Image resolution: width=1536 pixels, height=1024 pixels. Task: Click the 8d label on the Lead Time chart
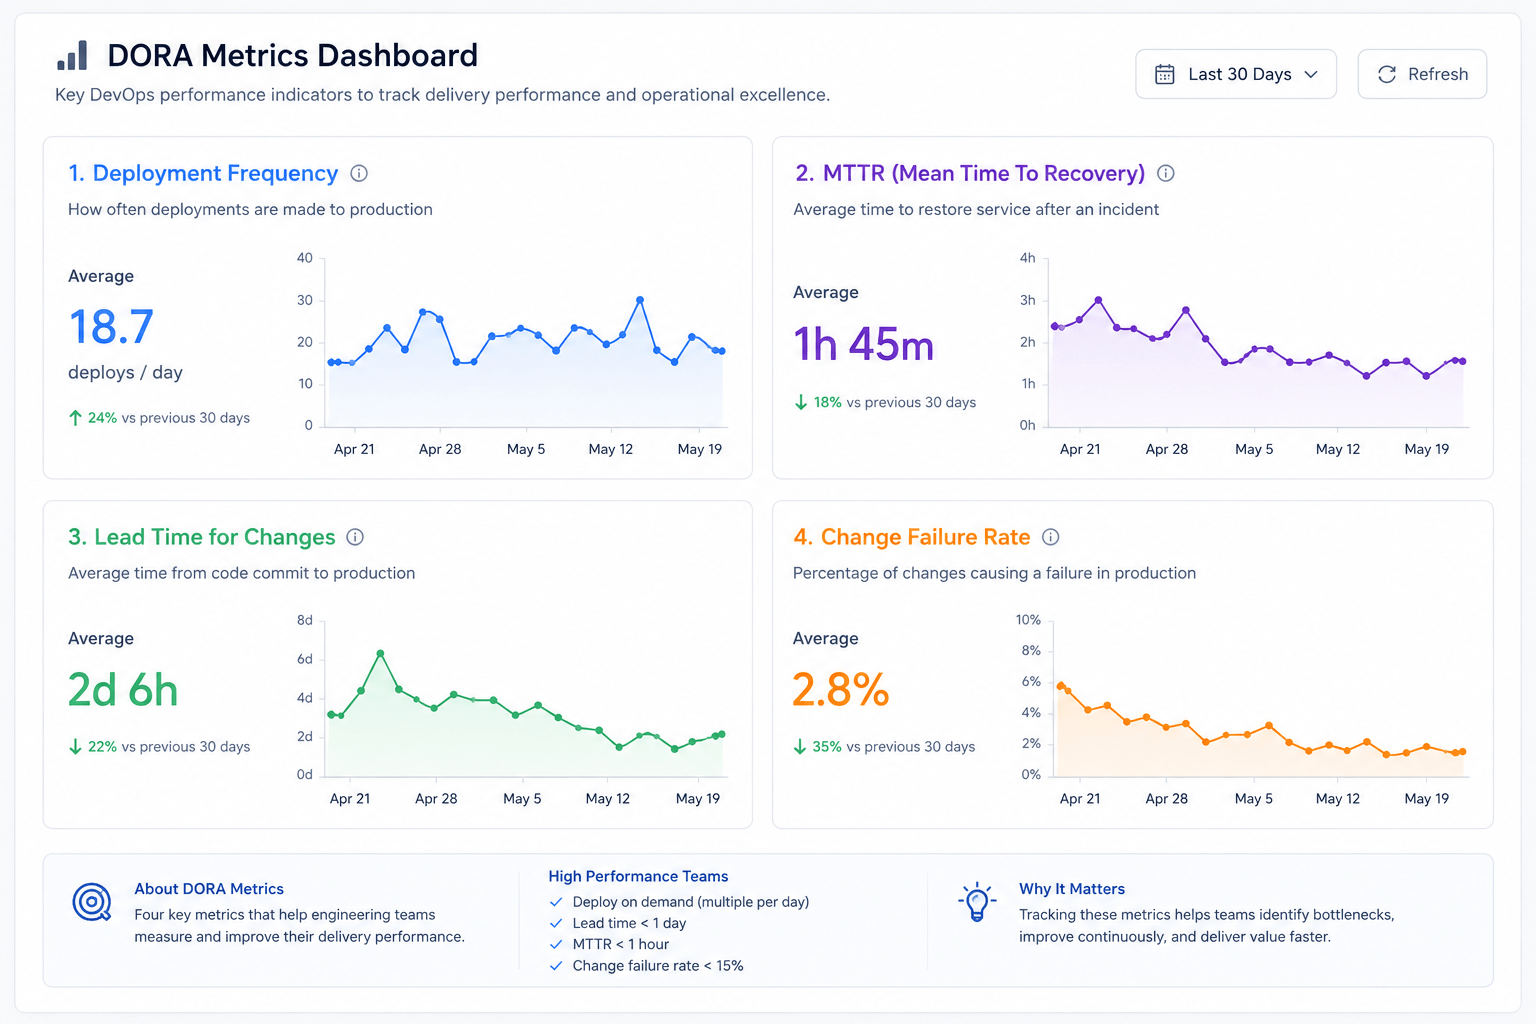pyautogui.click(x=305, y=620)
